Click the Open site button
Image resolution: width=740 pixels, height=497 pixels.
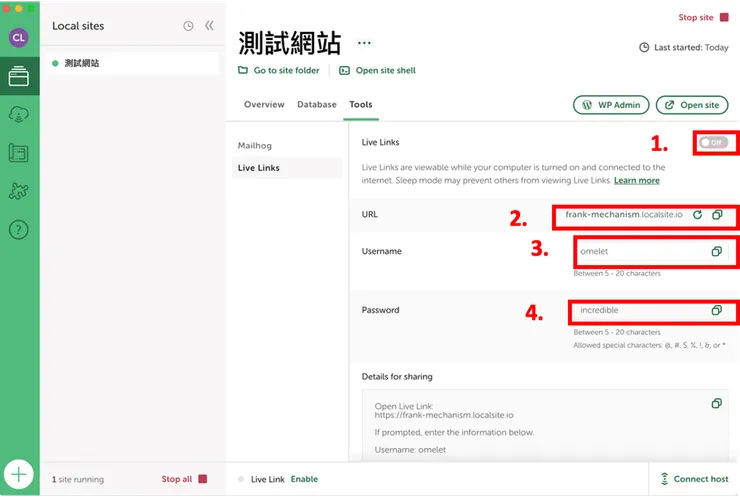pos(692,105)
